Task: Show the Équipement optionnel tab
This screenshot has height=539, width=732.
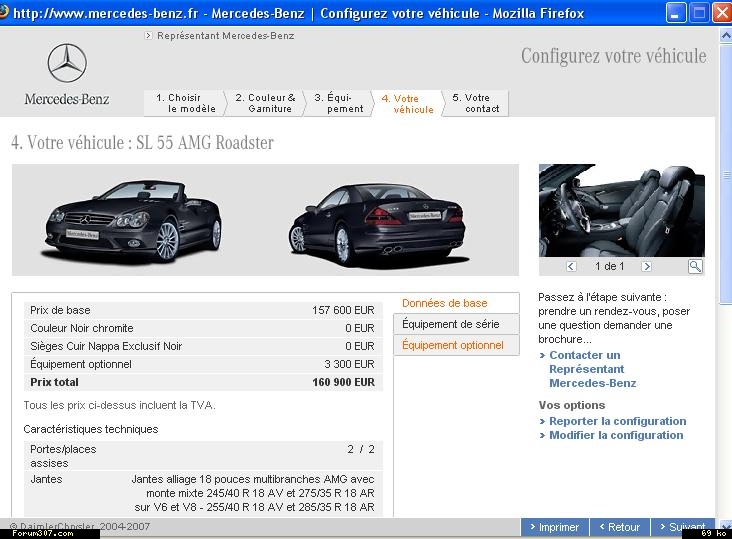Action: (x=453, y=345)
